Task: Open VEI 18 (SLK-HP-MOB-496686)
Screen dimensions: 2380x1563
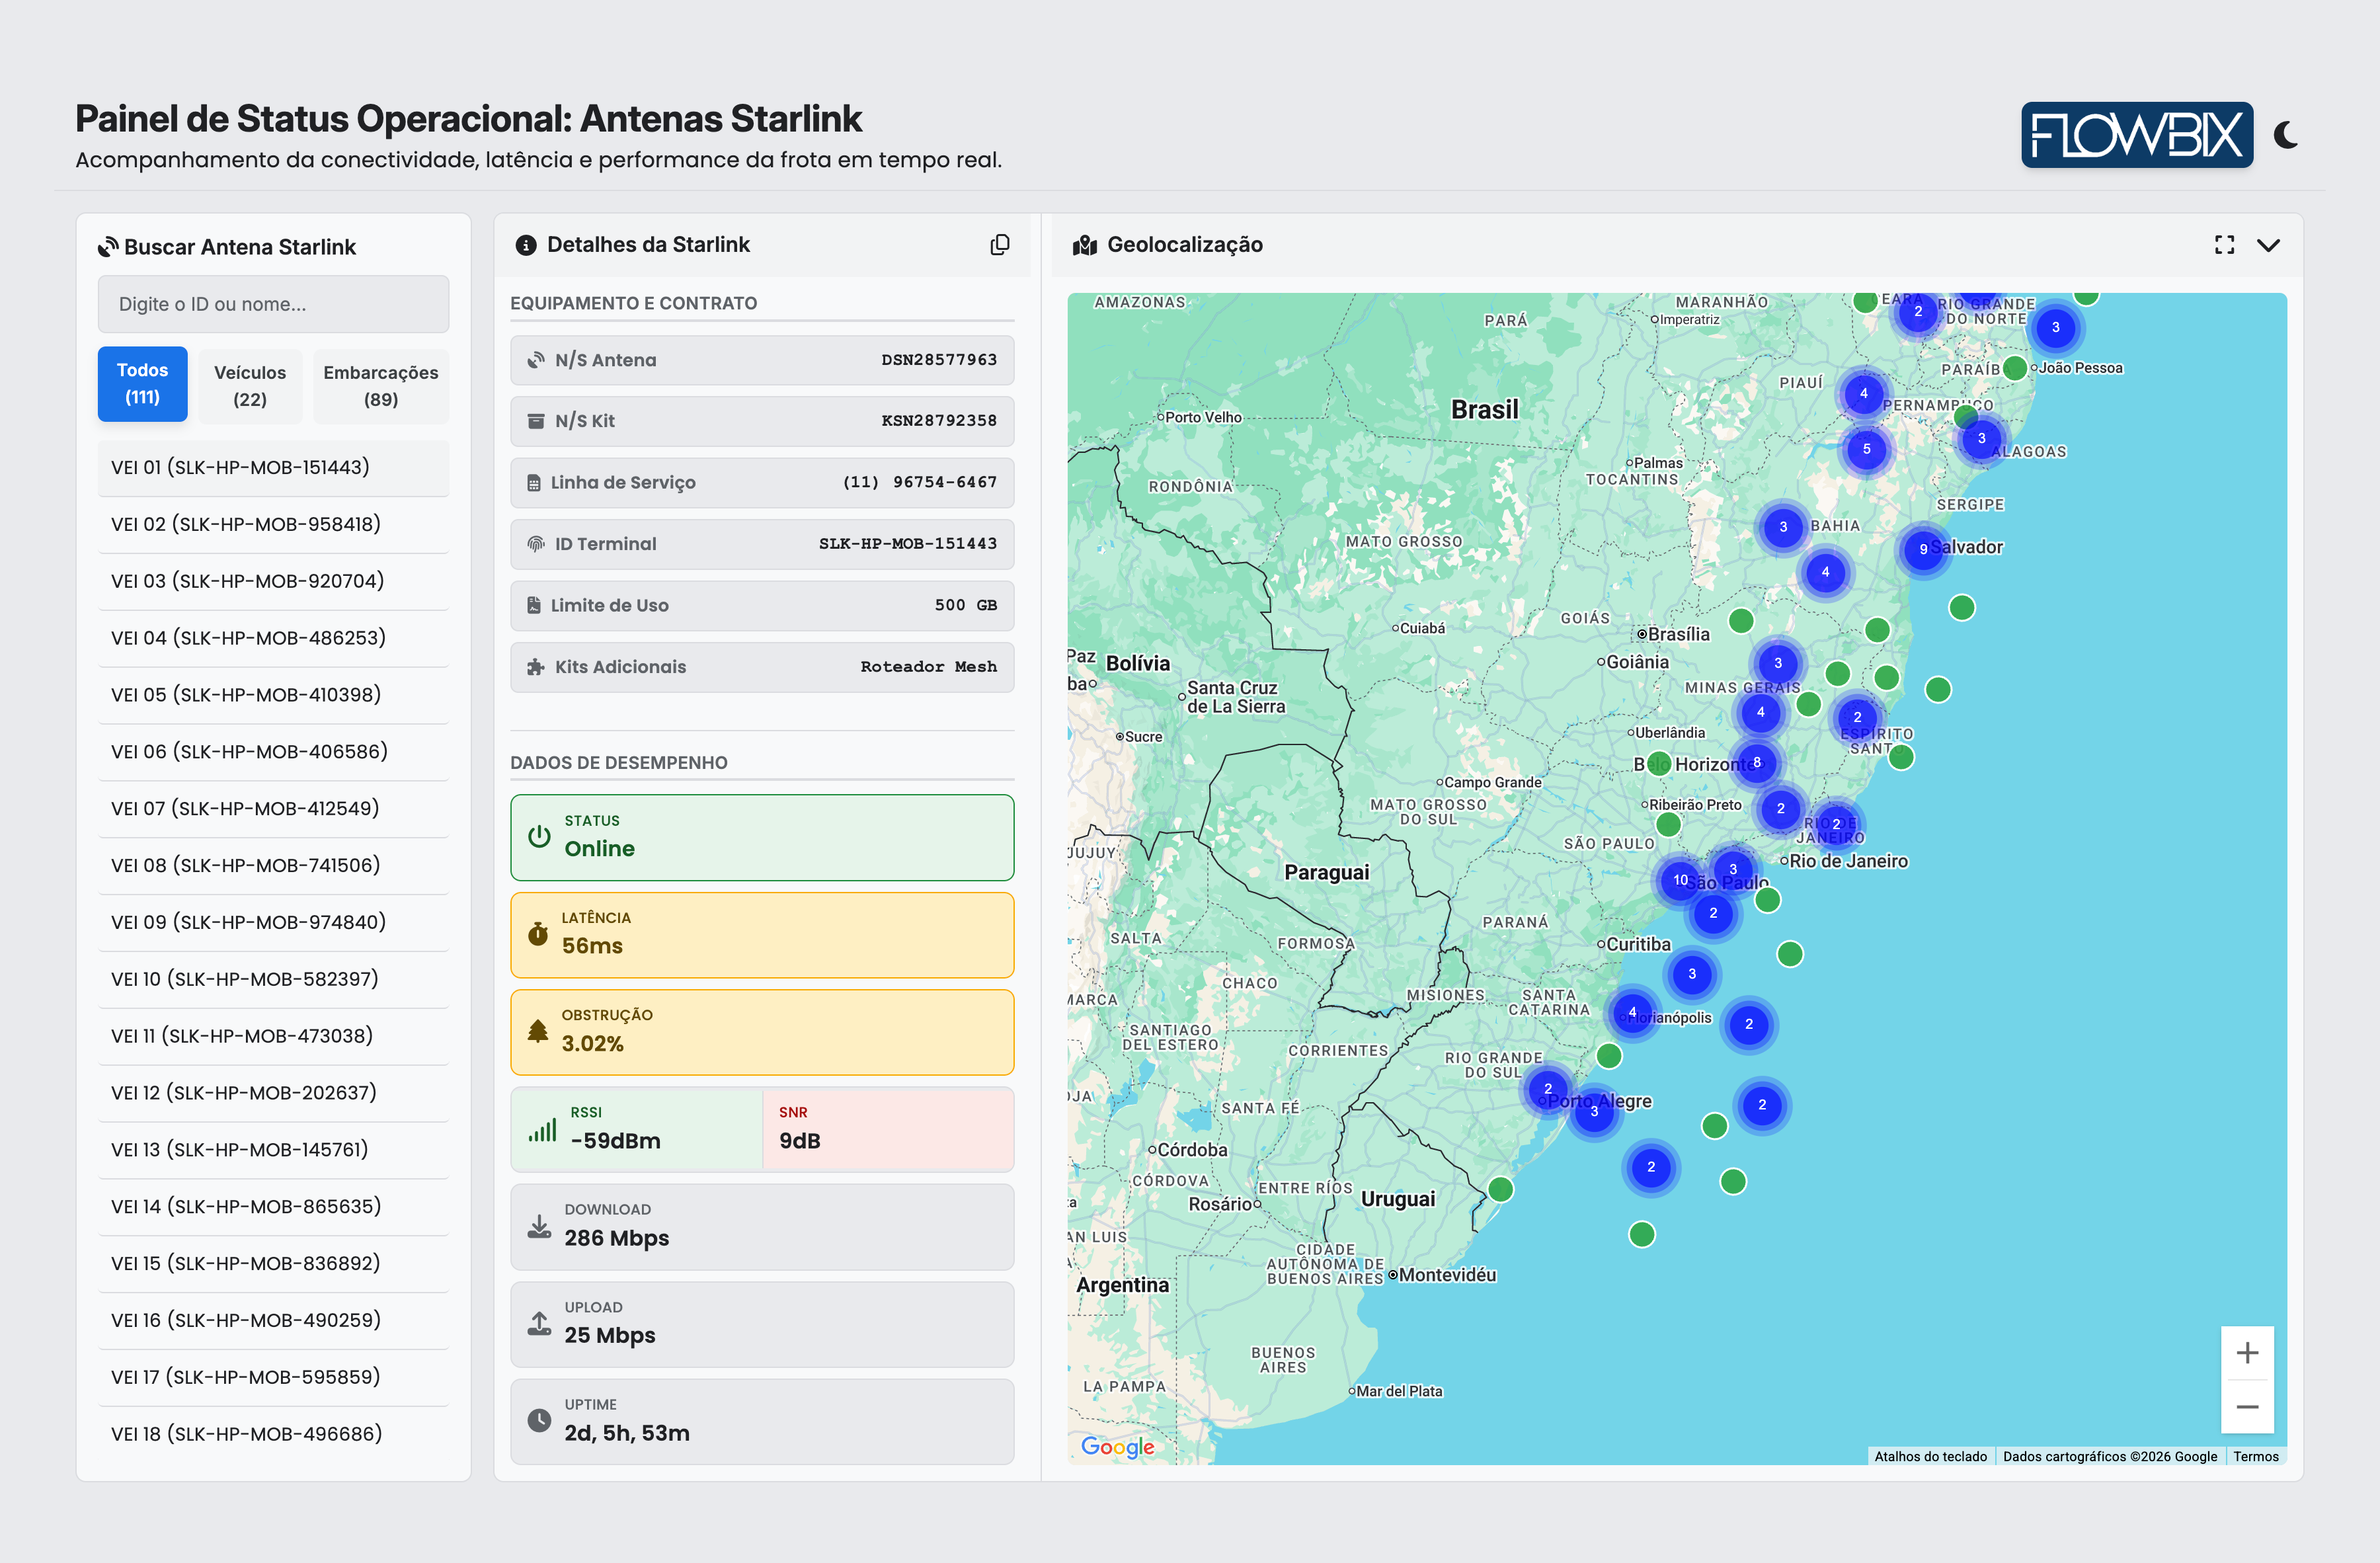Action: click(273, 1435)
